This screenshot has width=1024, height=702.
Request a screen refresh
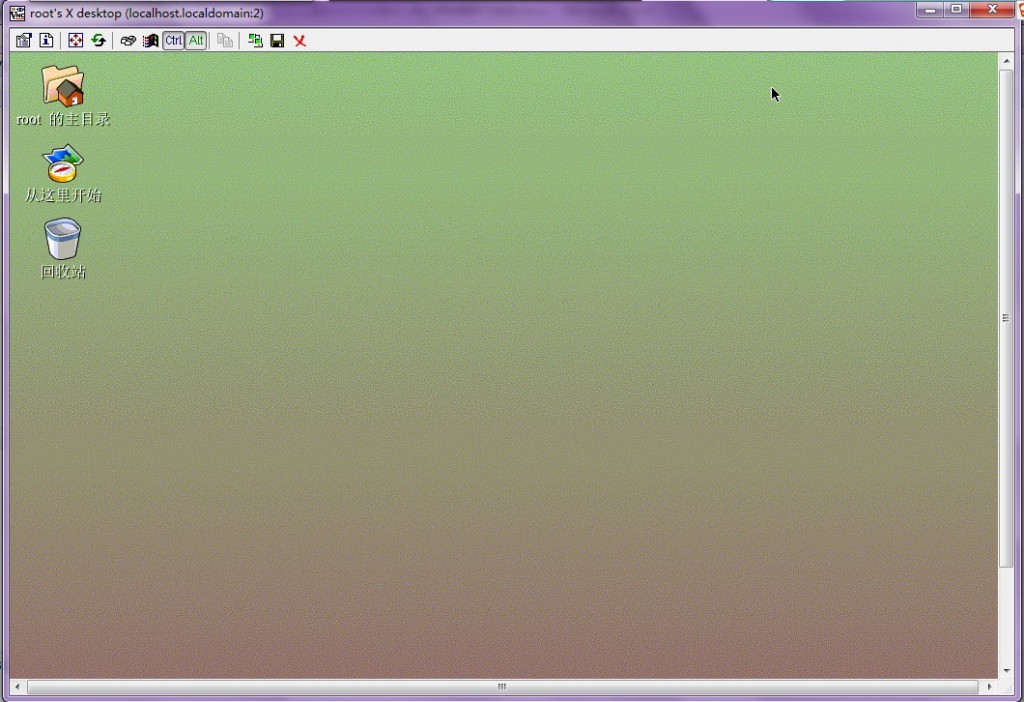click(x=99, y=40)
